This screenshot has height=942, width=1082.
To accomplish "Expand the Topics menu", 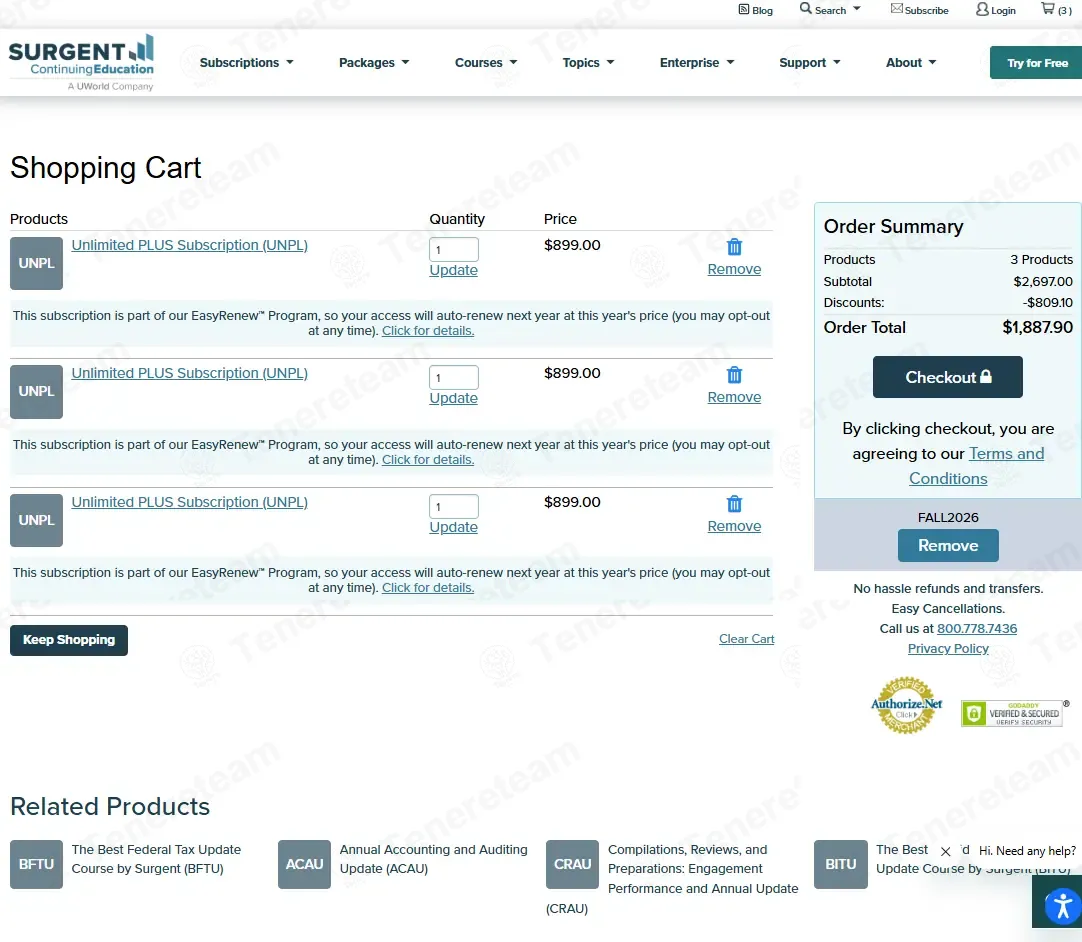I will (588, 63).
